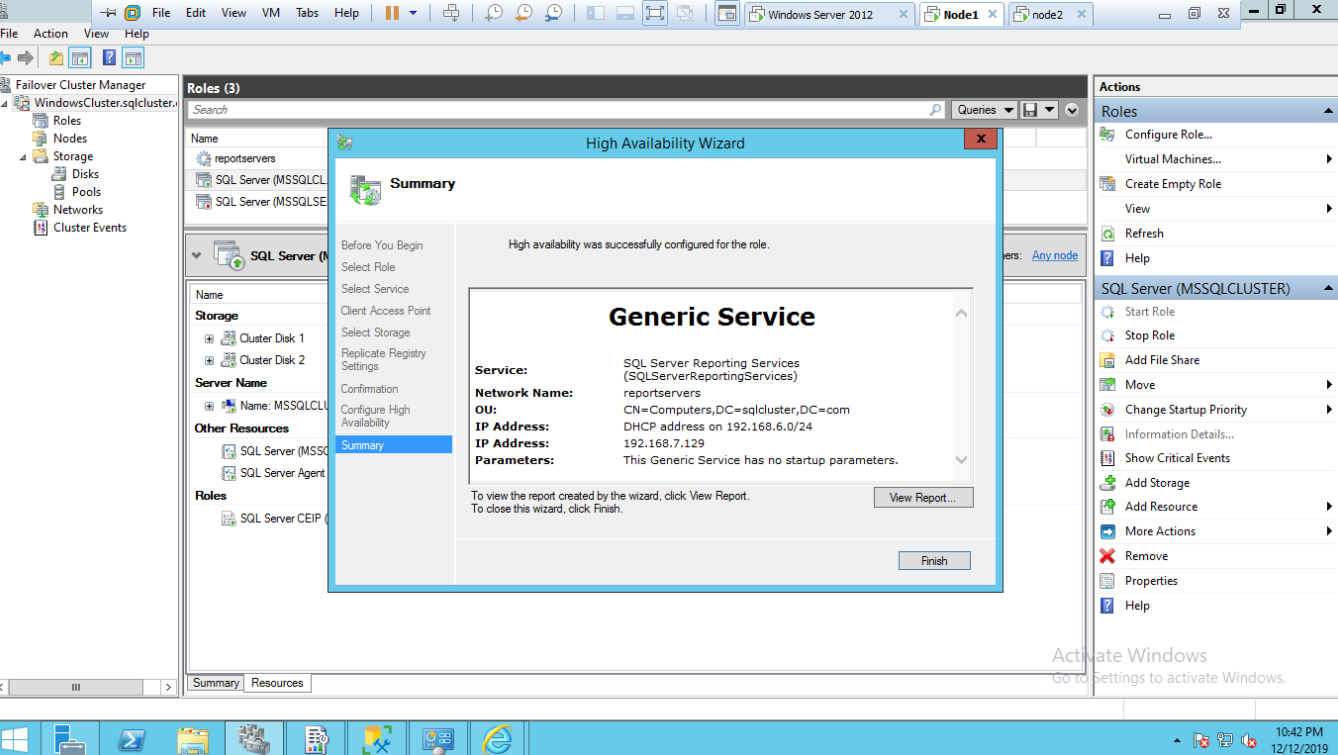Click the red X Remove action
This screenshot has width=1338, height=755.
coord(1107,557)
